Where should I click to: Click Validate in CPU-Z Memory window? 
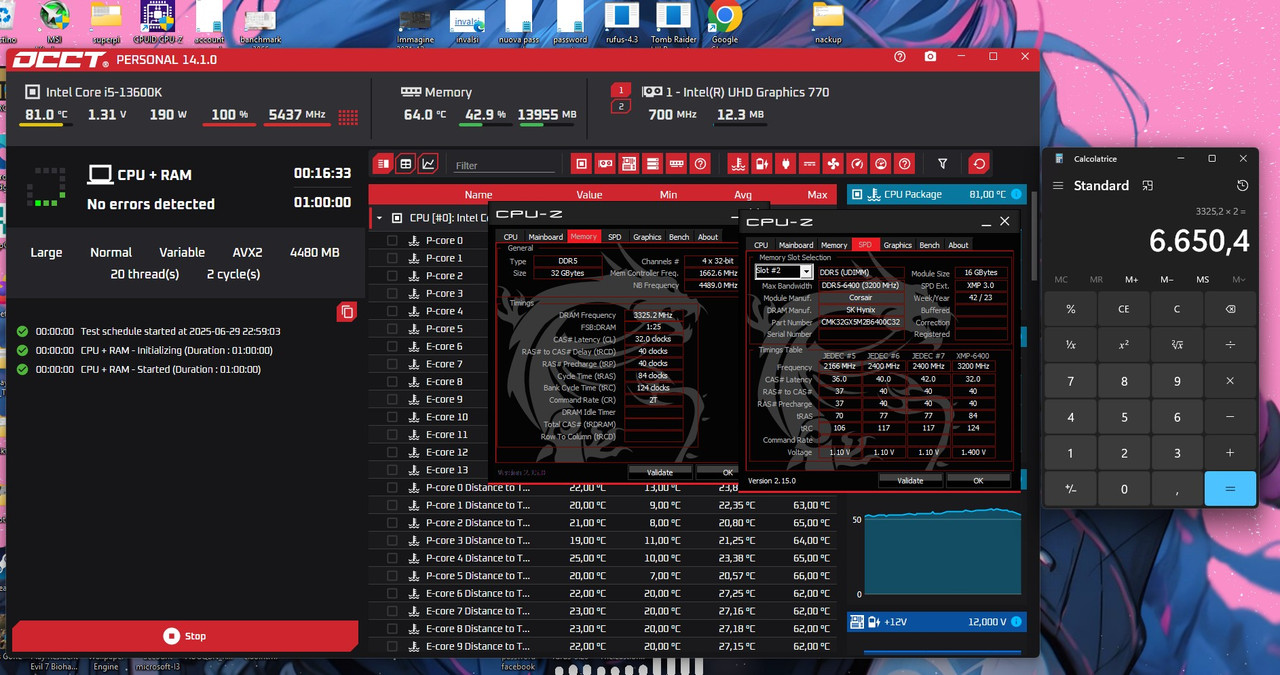pyautogui.click(x=660, y=472)
